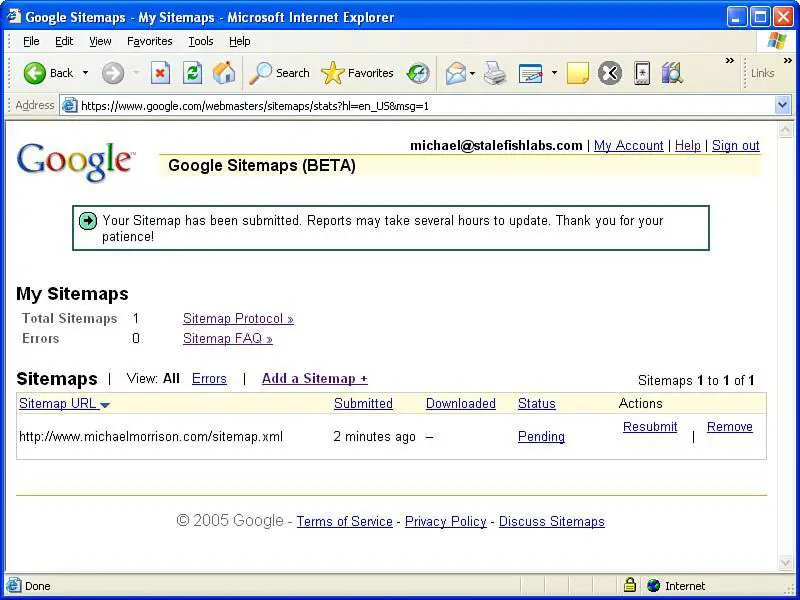This screenshot has height=600, width=800.
Task: Click the Add a Sitemap + link
Action: click(315, 379)
